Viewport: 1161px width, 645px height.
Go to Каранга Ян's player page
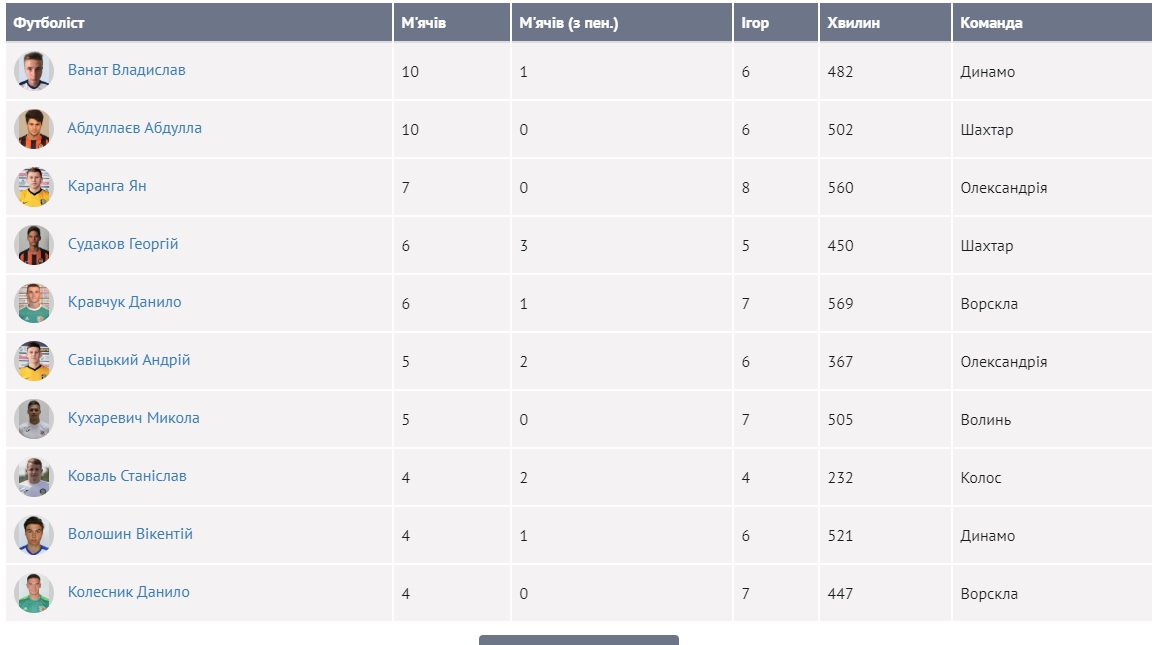[x=107, y=186]
